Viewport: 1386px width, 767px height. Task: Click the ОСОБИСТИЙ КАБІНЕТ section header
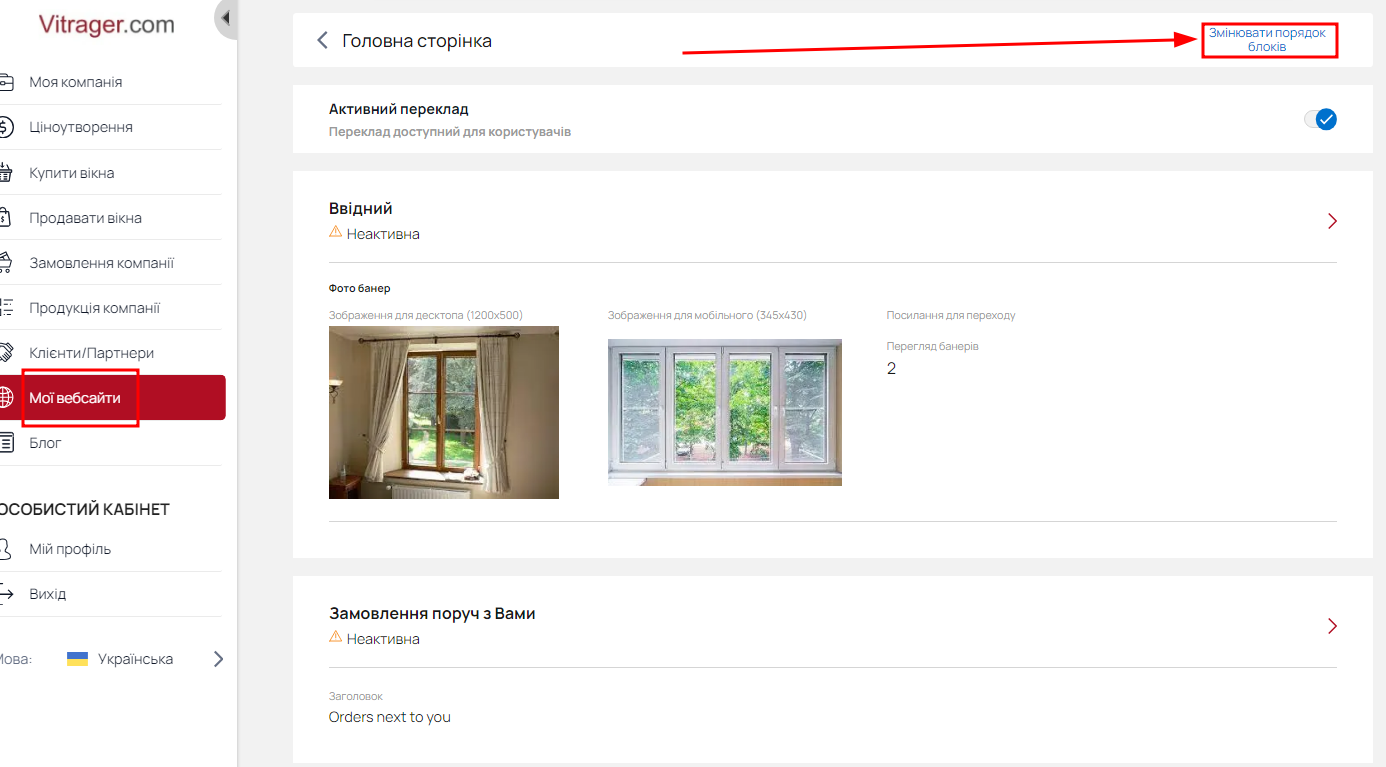tap(85, 509)
